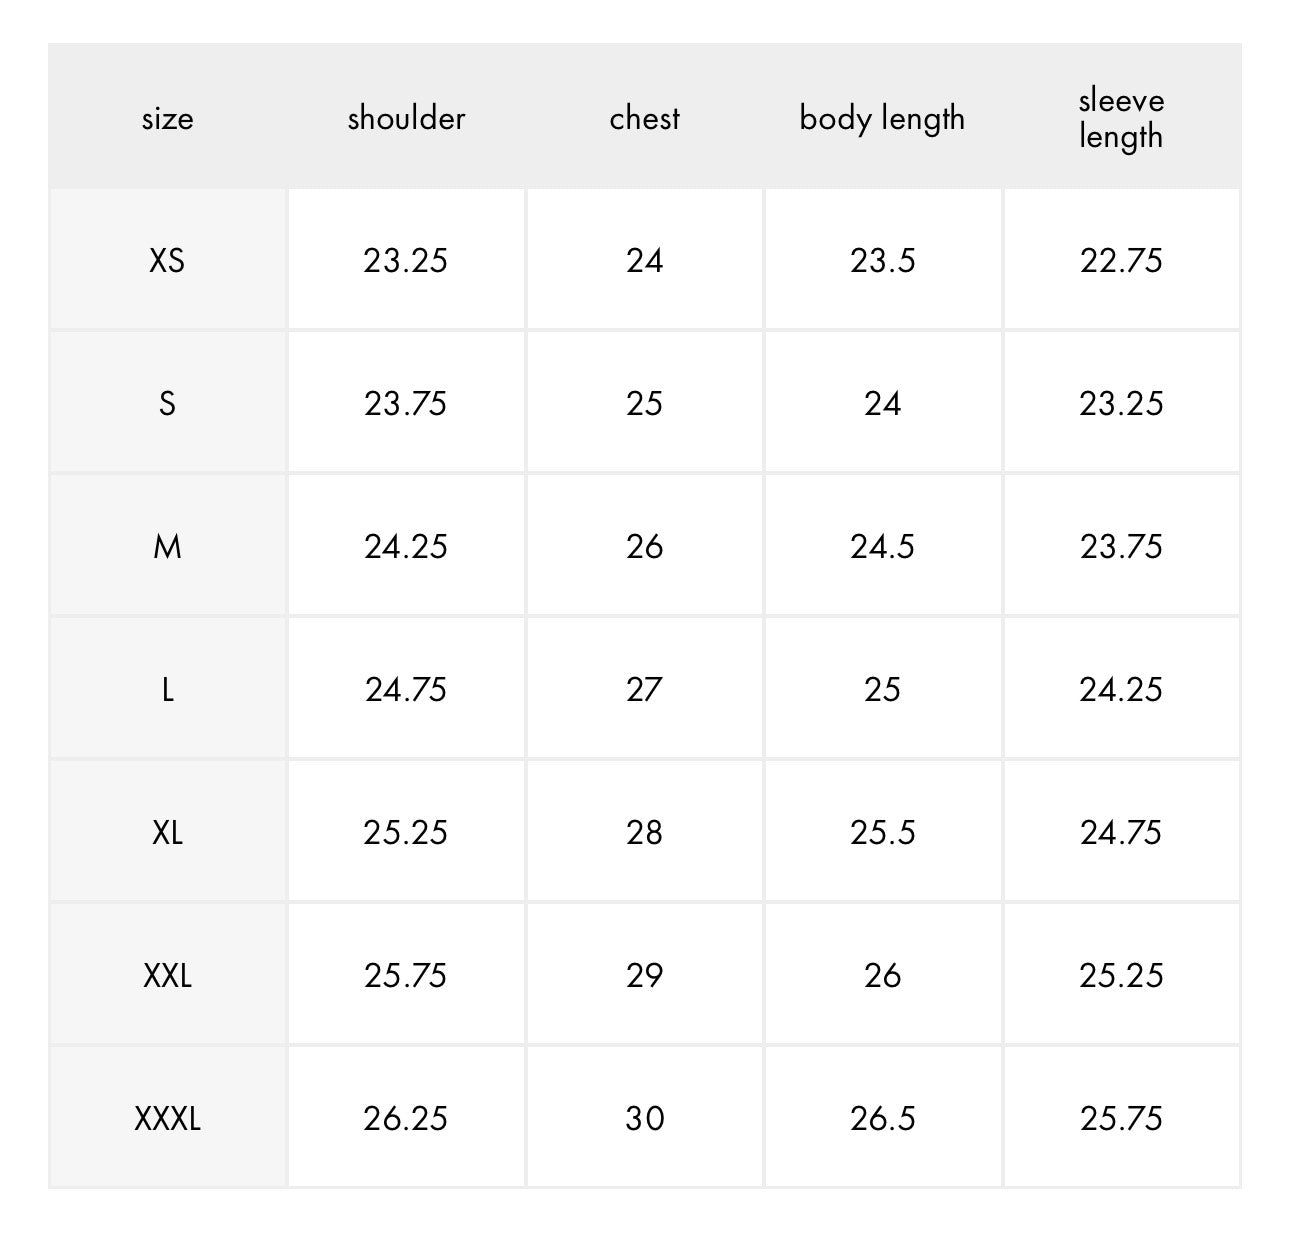Click the XL body length value 25.5

(882, 833)
